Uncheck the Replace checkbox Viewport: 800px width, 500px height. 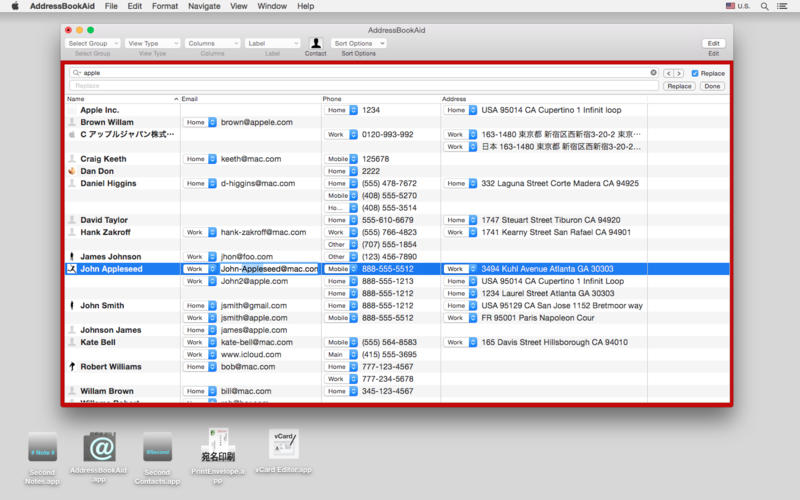[695, 73]
